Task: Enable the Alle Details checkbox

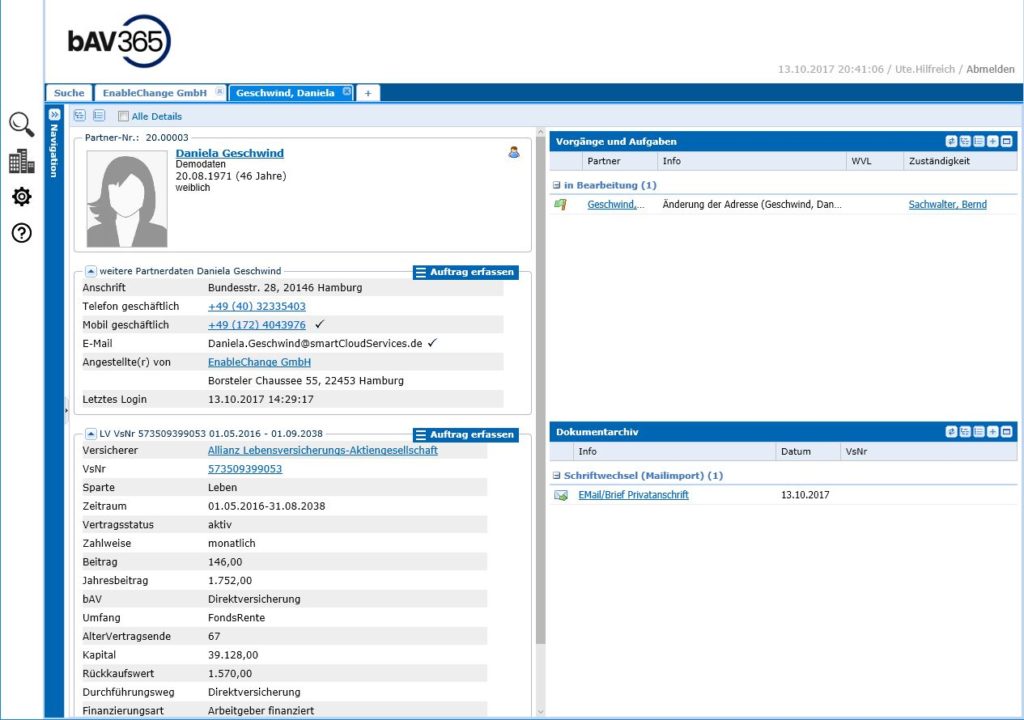Action: tap(124, 116)
